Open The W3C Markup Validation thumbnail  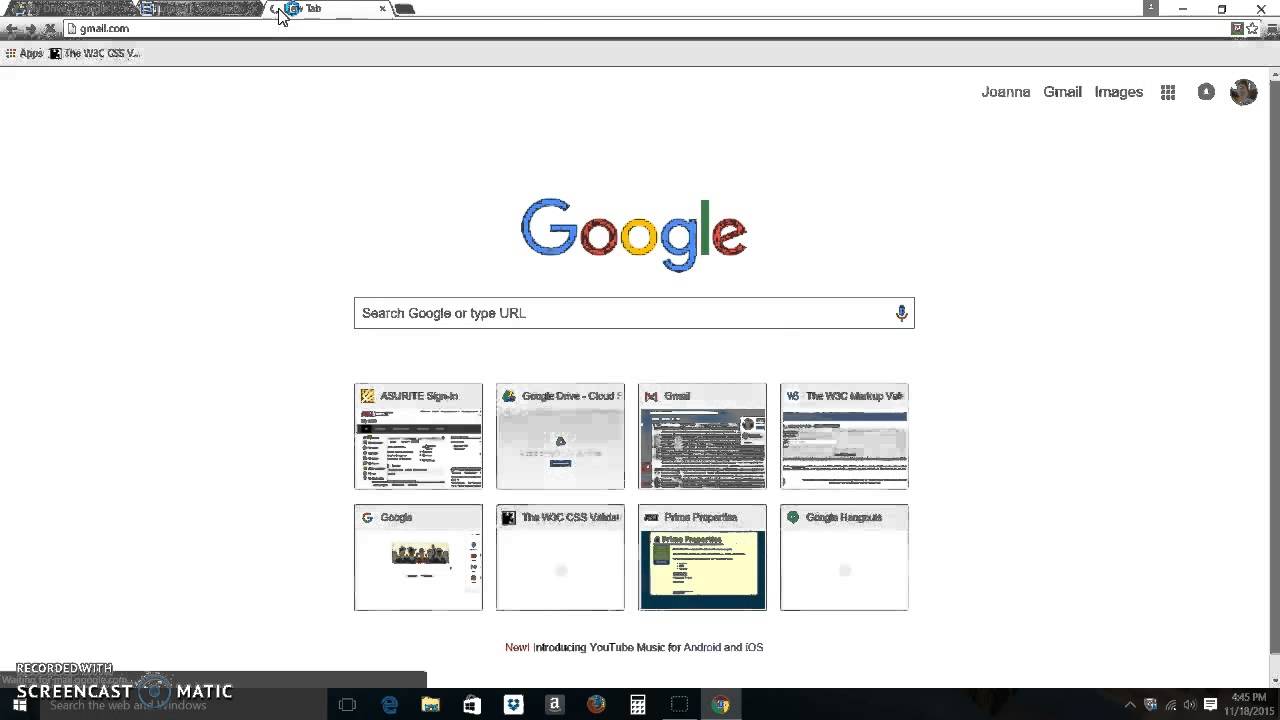[x=844, y=436]
